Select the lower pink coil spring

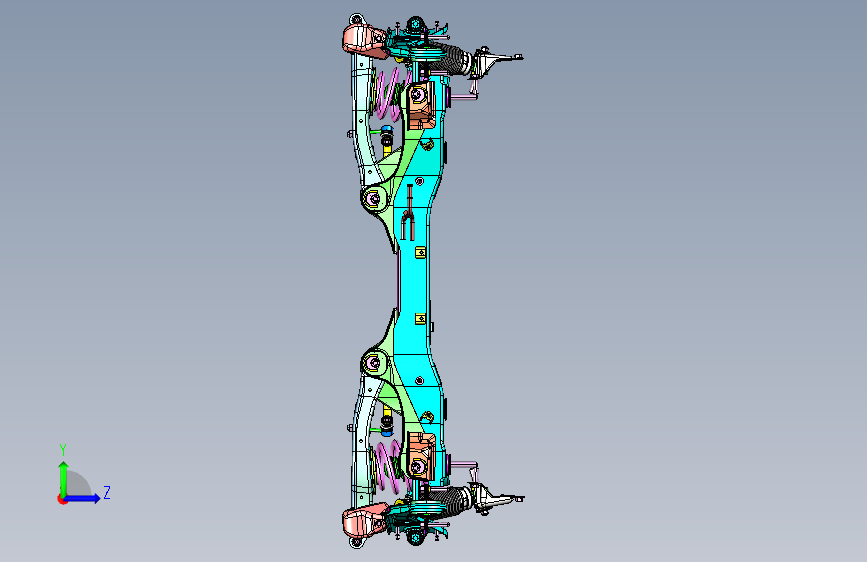[390, 467]
